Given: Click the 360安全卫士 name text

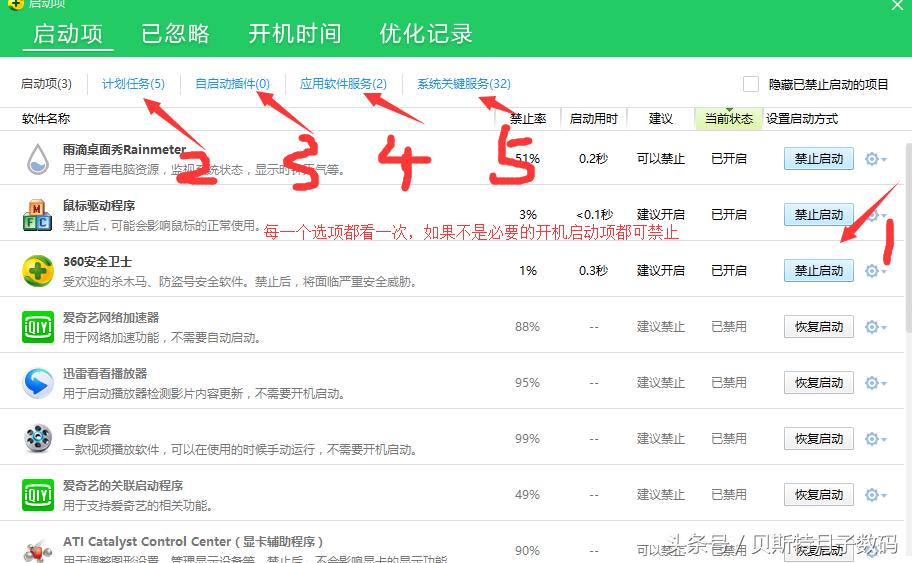Looking at the screenshot, I should pos(97,261).
